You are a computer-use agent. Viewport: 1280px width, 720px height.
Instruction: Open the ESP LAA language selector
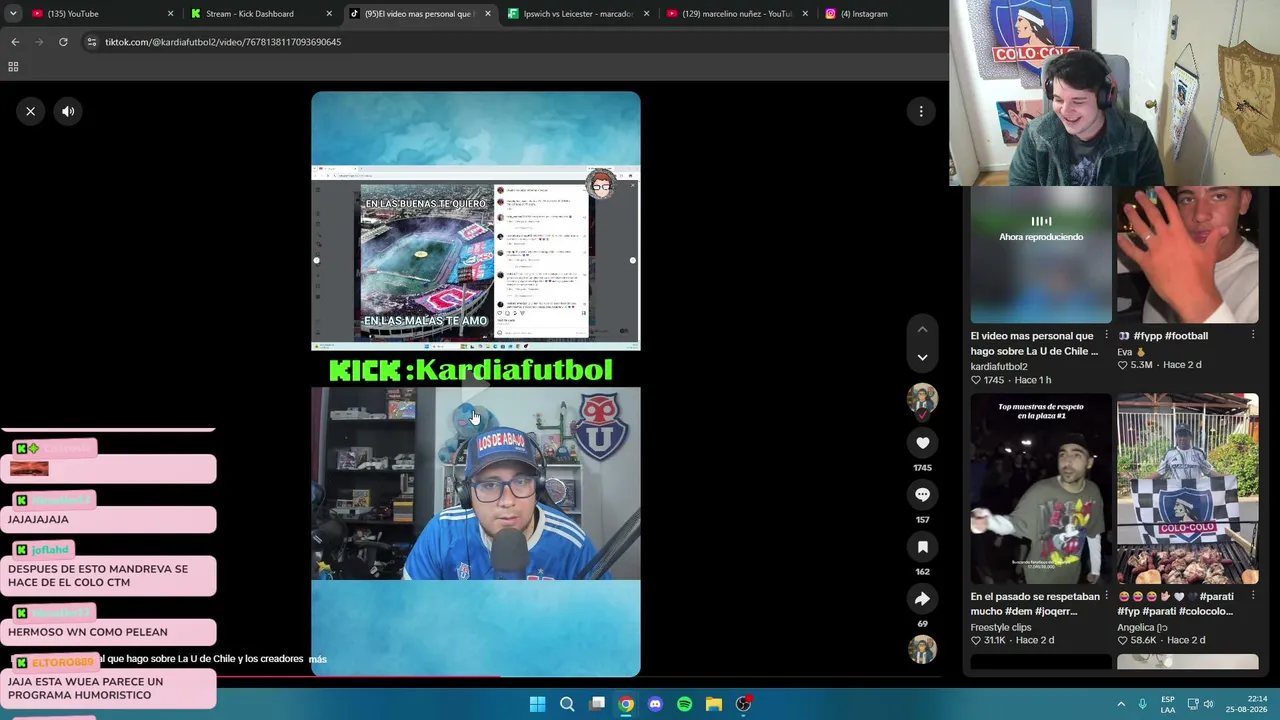click(x=1168, y=704)
